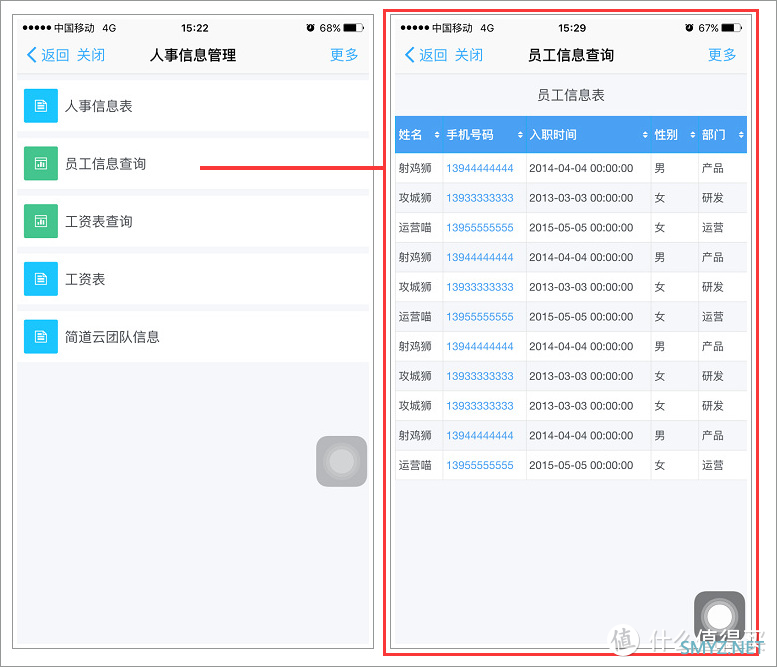Tap the signal dots in the left phone status bar
Image resolution: width=777 pixels, height=667 pixels.
tap(37, 28)
